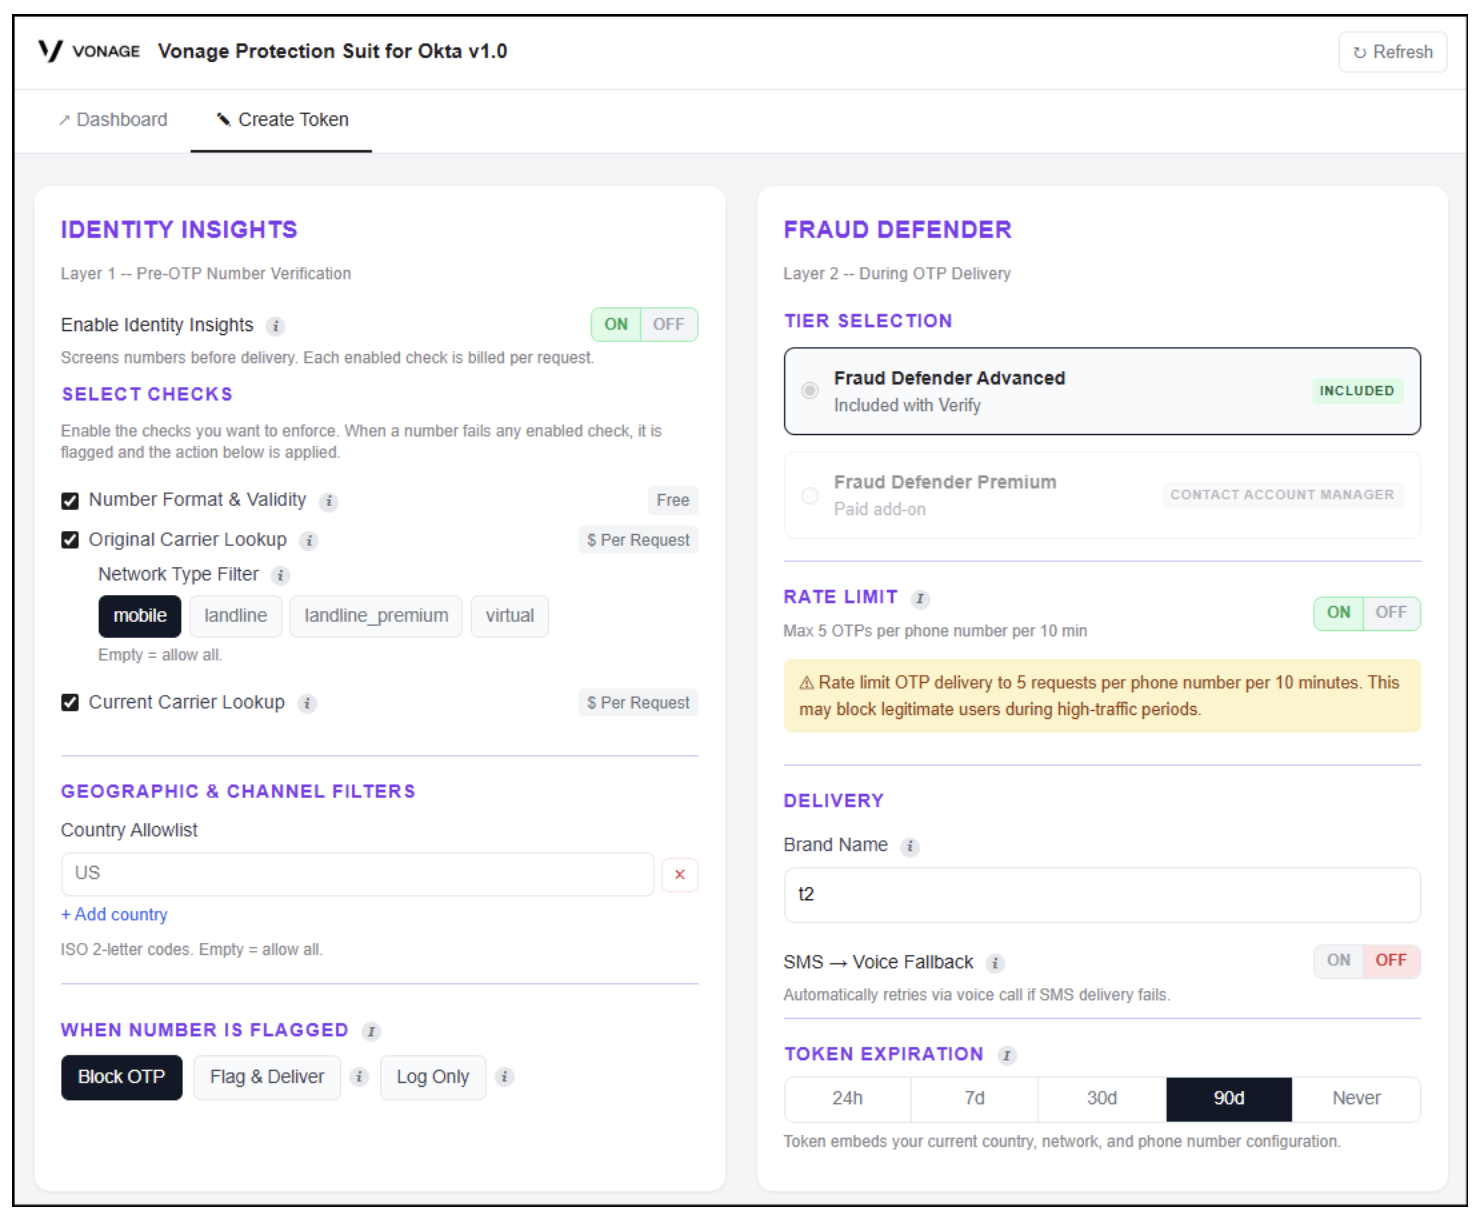Click the Contact Account Manager badge

(x=1282, y=495)
